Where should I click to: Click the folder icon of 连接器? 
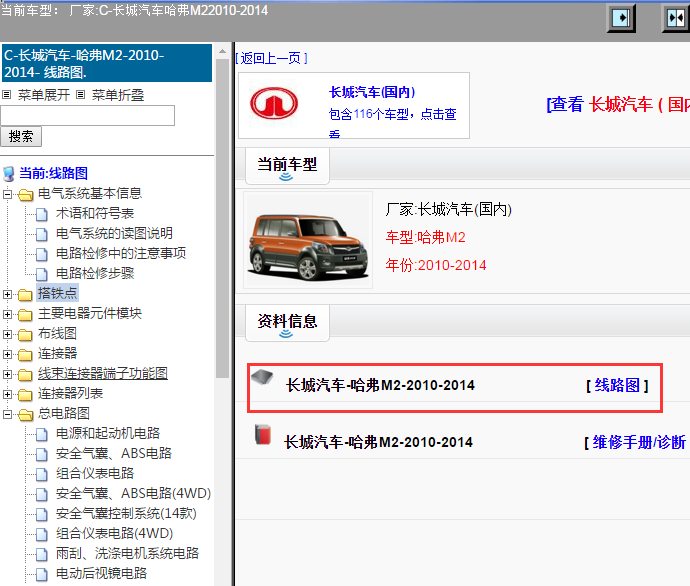click(x=26, y=354)
